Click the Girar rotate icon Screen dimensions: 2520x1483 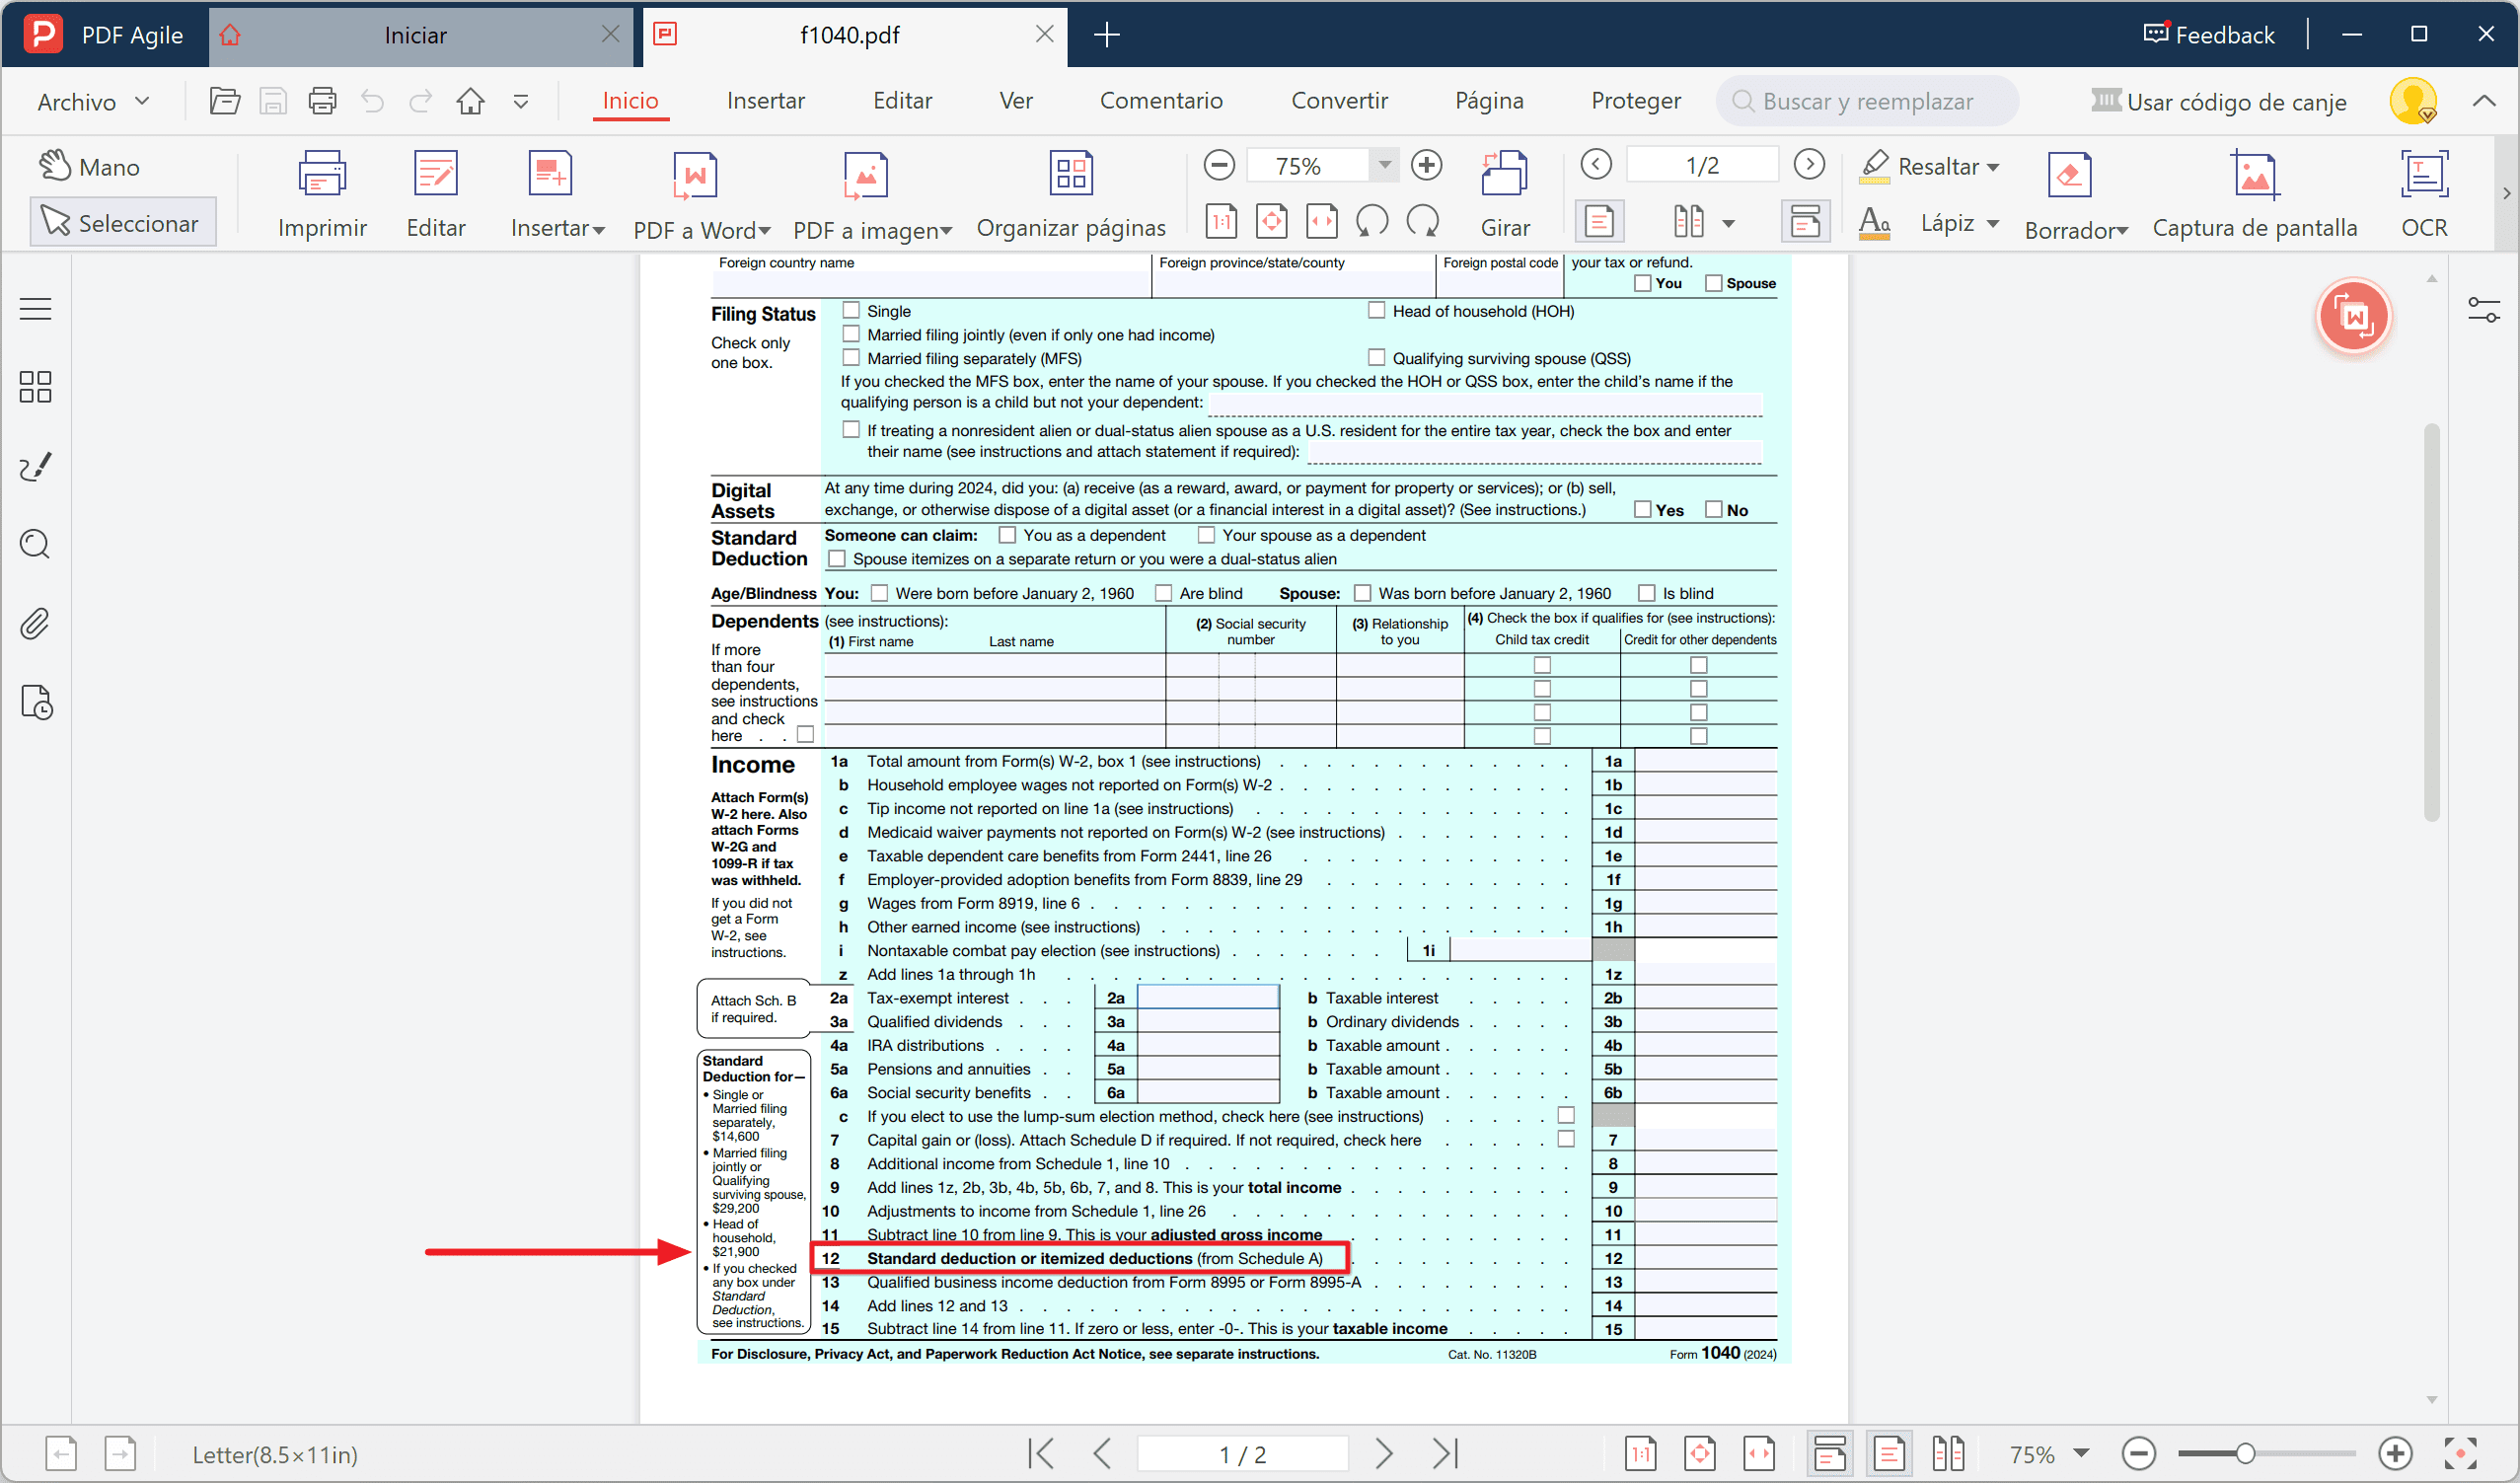point(1503,175)
